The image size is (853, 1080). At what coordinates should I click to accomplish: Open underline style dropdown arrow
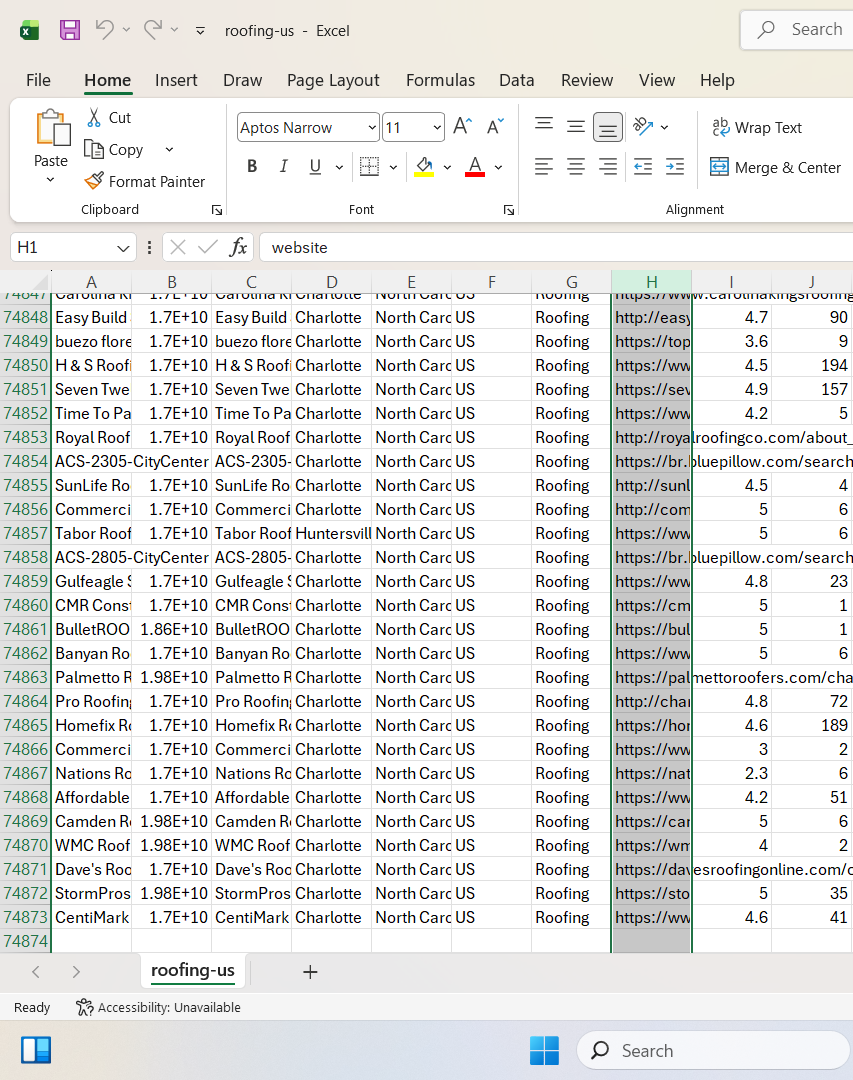pos(339,167)
